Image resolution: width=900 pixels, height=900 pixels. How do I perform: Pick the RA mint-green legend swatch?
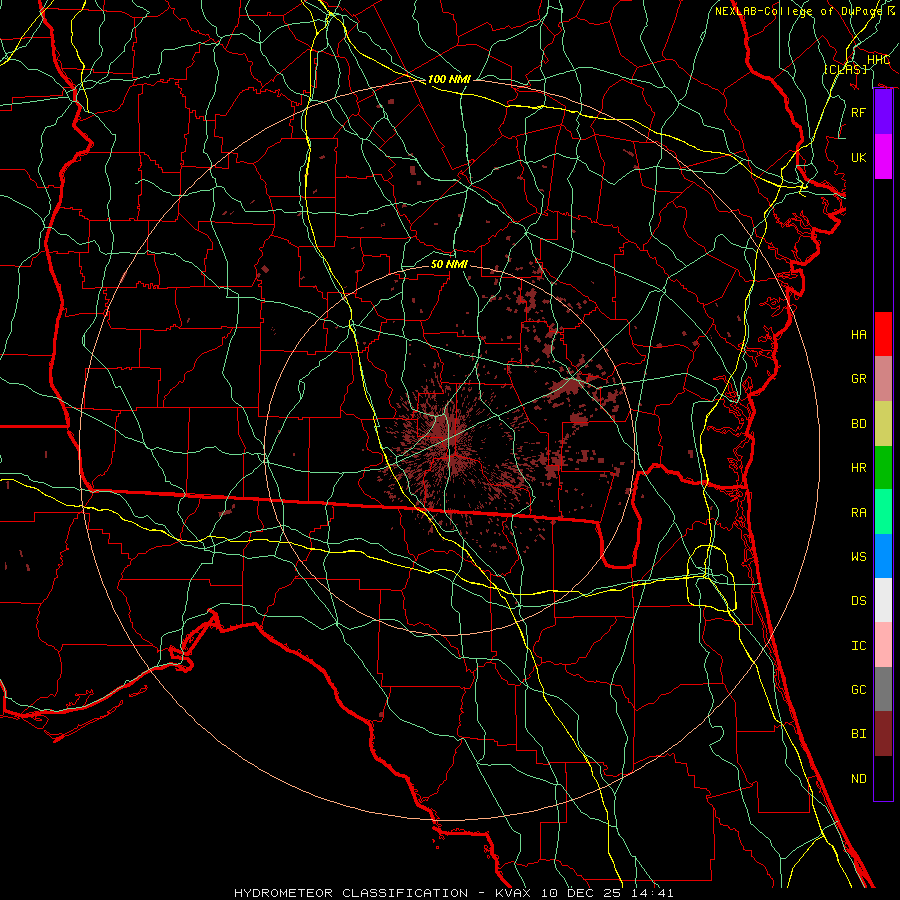883,512
